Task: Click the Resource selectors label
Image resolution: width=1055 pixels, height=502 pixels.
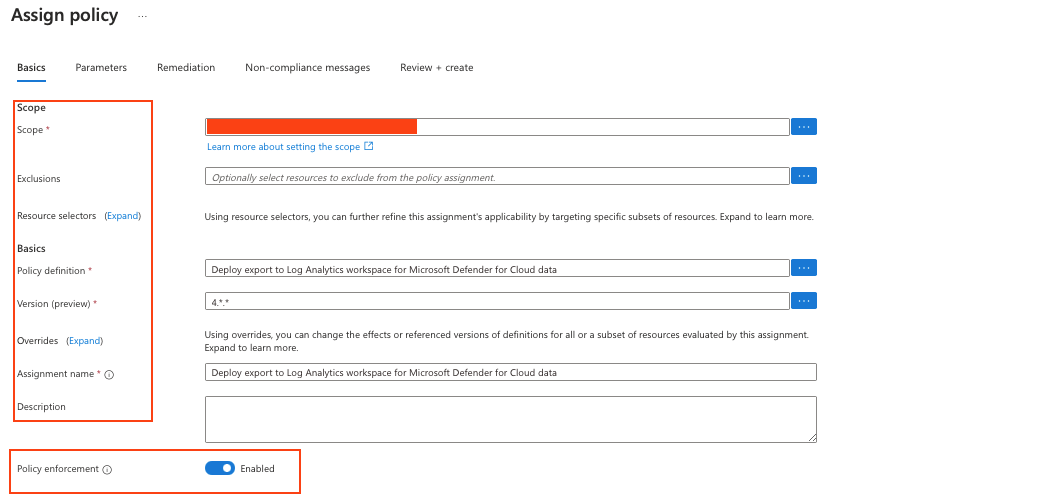Action: [57, 216]
